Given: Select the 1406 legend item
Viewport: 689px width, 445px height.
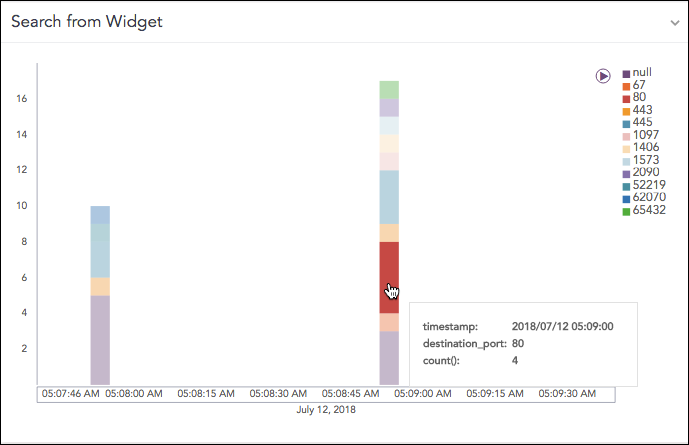Looking at the screenshot, I should [645, 147].
